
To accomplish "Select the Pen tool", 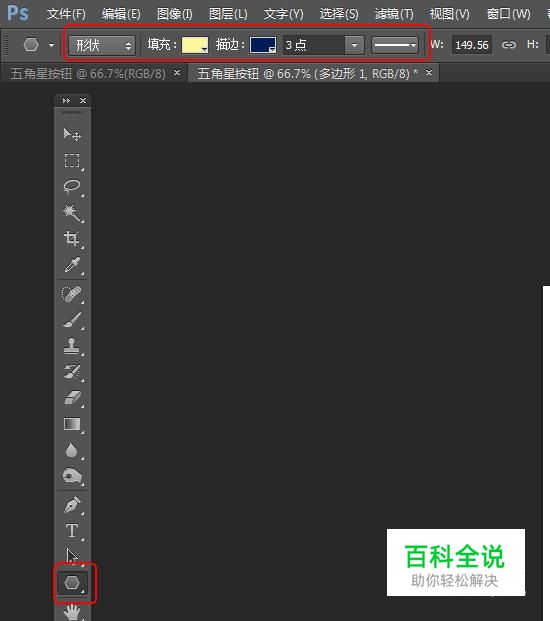I will point(72,505).
